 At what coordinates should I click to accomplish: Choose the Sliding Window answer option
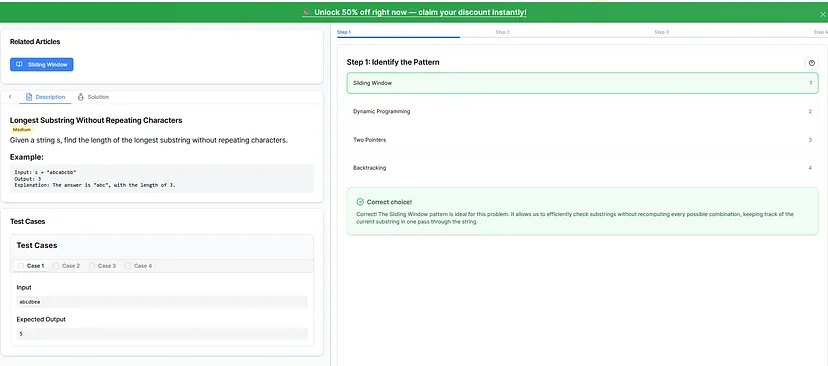click(x=582, y=83)
